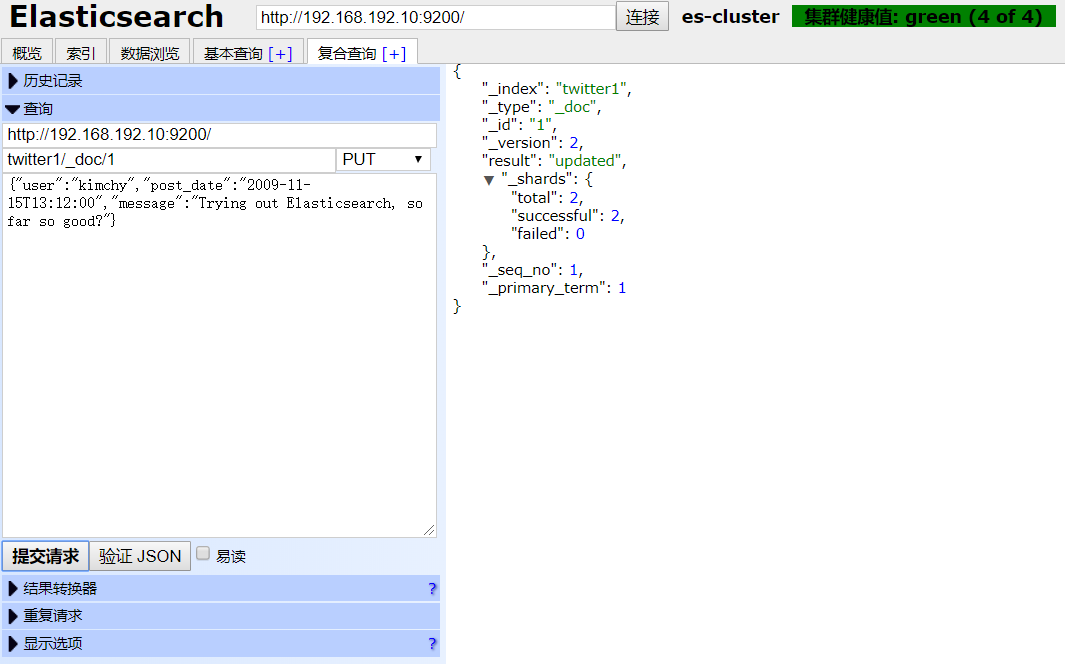The width and height of the screenshot is (1065, 666).
Task: Switch to the 数据浏览 tab
Action: [x=150, y=53]
